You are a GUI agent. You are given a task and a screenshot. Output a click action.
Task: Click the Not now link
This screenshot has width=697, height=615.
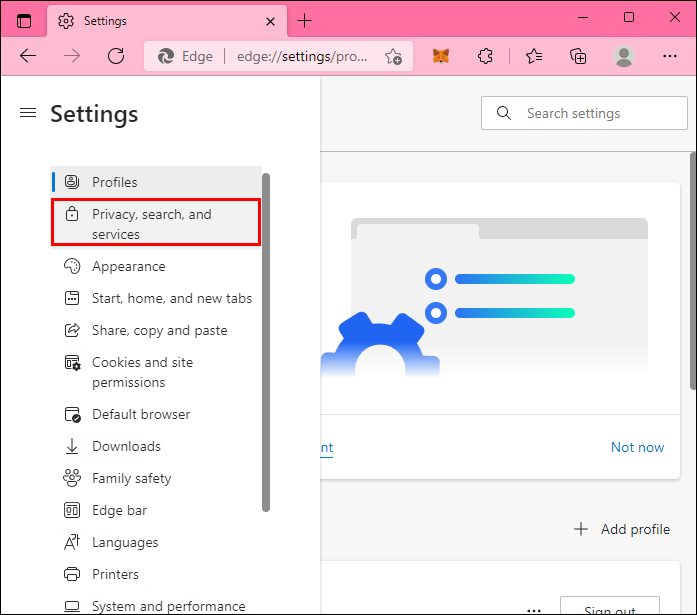click(x=637, y=447)
